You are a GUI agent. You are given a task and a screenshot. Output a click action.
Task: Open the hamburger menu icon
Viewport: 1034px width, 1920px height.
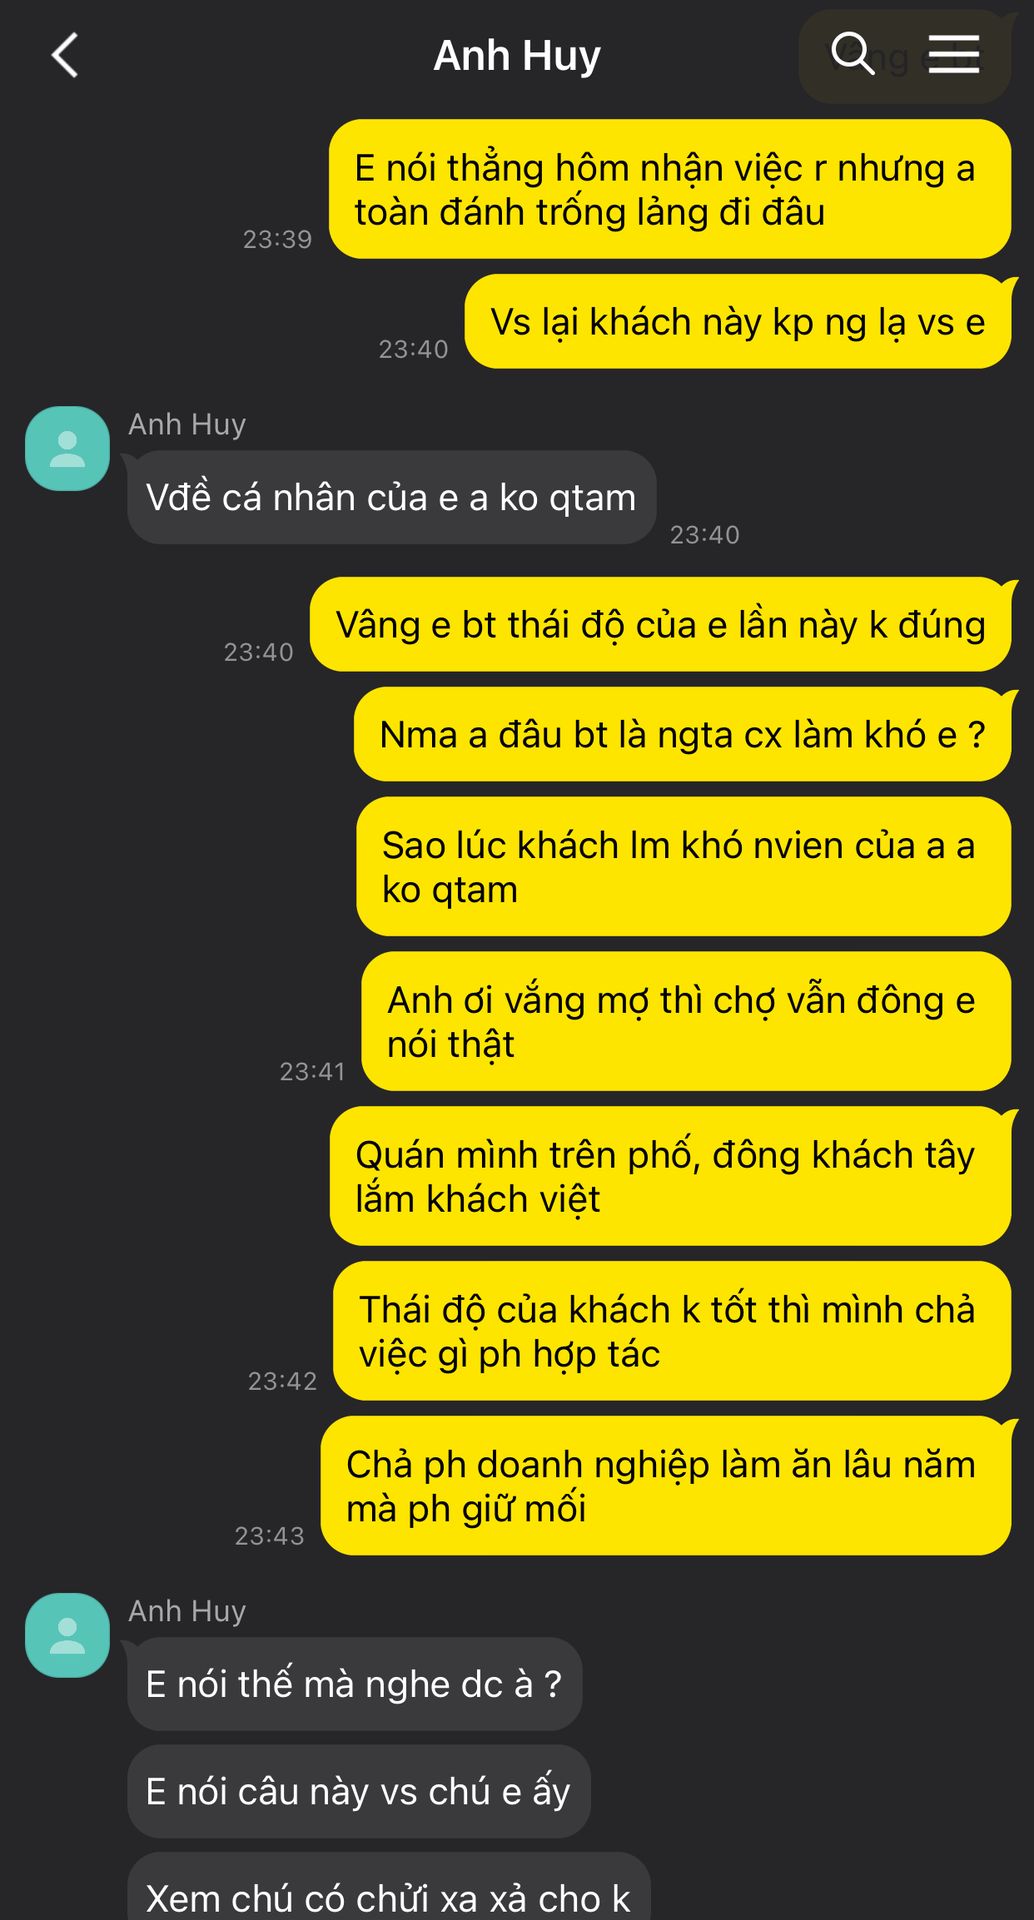pos(954,54)
